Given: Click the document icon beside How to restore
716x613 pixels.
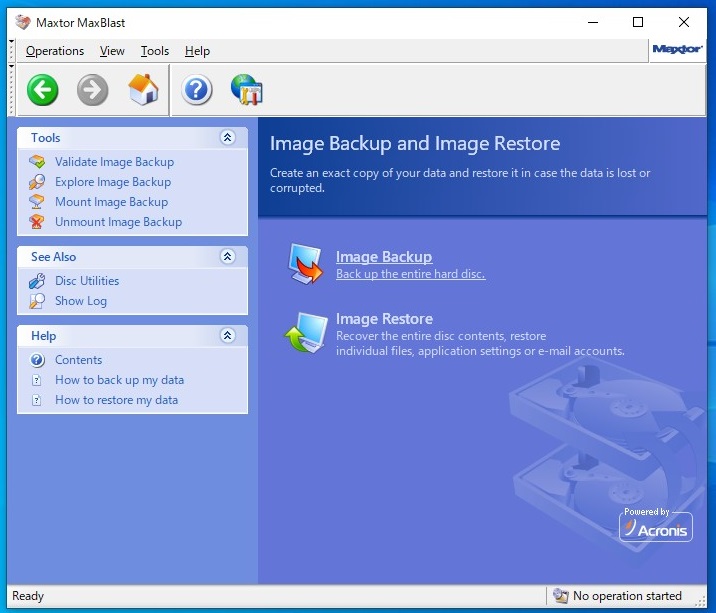Looking at the screenshot, I should point(37,400).
